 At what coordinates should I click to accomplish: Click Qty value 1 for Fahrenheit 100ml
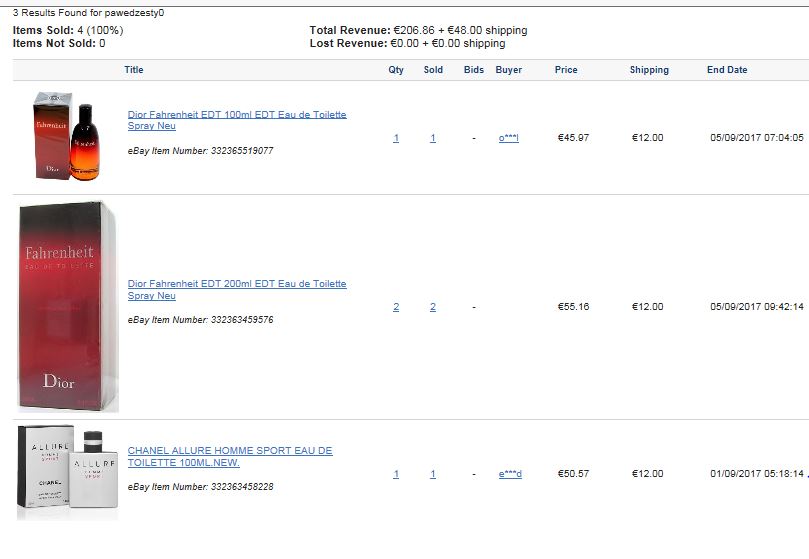396,138
